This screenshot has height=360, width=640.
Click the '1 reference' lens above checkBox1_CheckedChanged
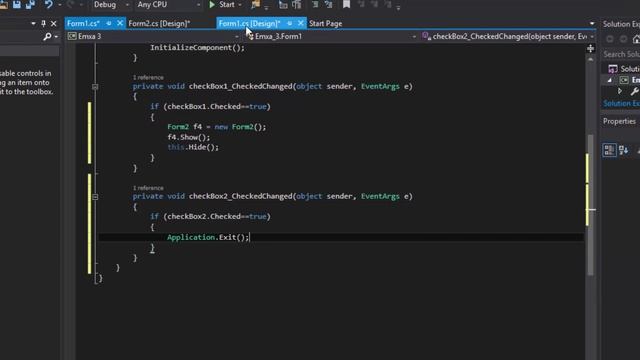pyautogui.click(x=148, y=78)
